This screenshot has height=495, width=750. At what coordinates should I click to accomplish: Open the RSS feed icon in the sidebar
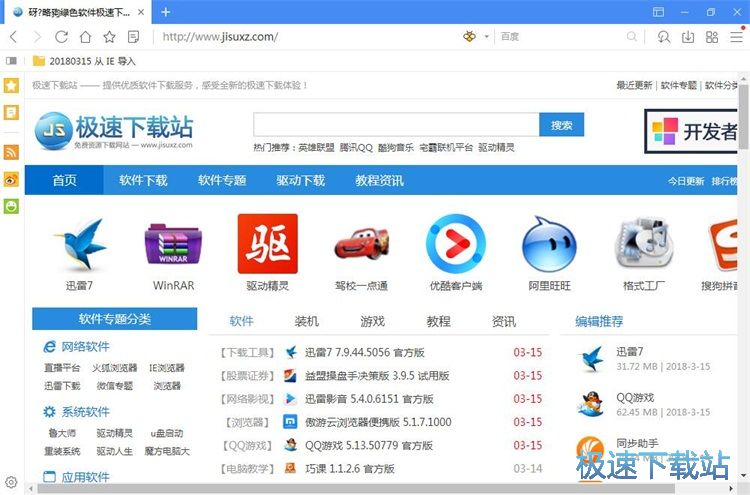(11, 152)
